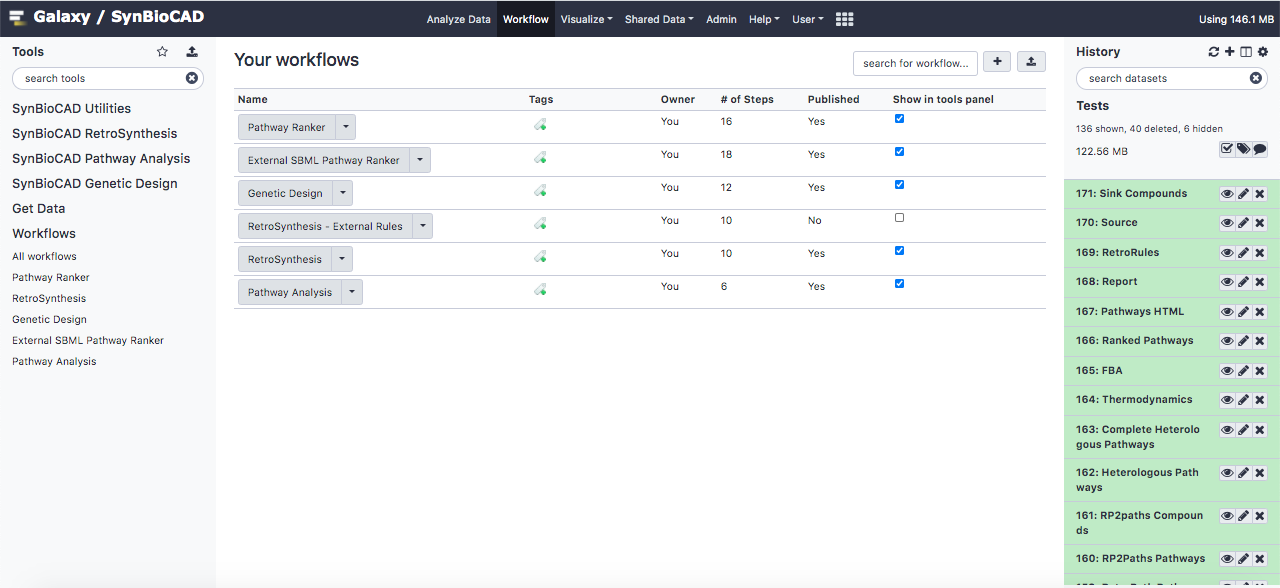Open External SBML Pathway Ranker sidebar link

pyautogui.click(x=88, y=340)
